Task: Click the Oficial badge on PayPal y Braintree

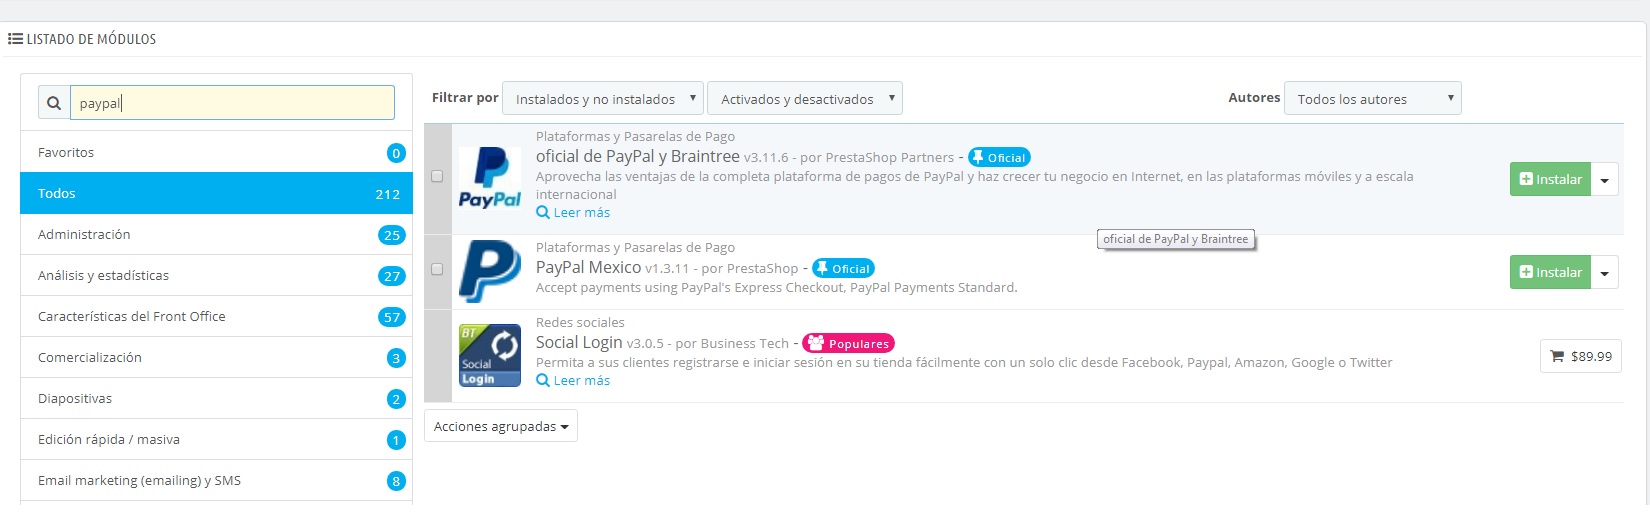Action: point(999,157)
